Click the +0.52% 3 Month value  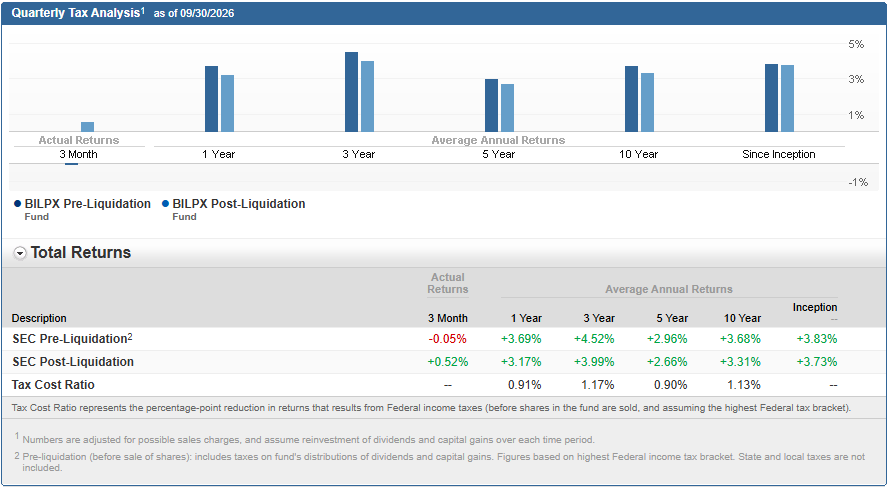[x=448, y=362]
